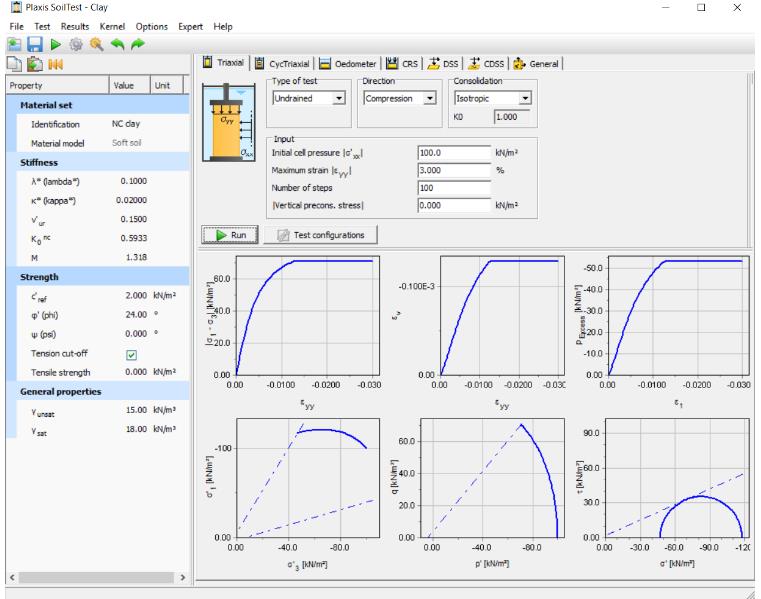Toggle the Tension cut-off checkbox

click(130, 355)
